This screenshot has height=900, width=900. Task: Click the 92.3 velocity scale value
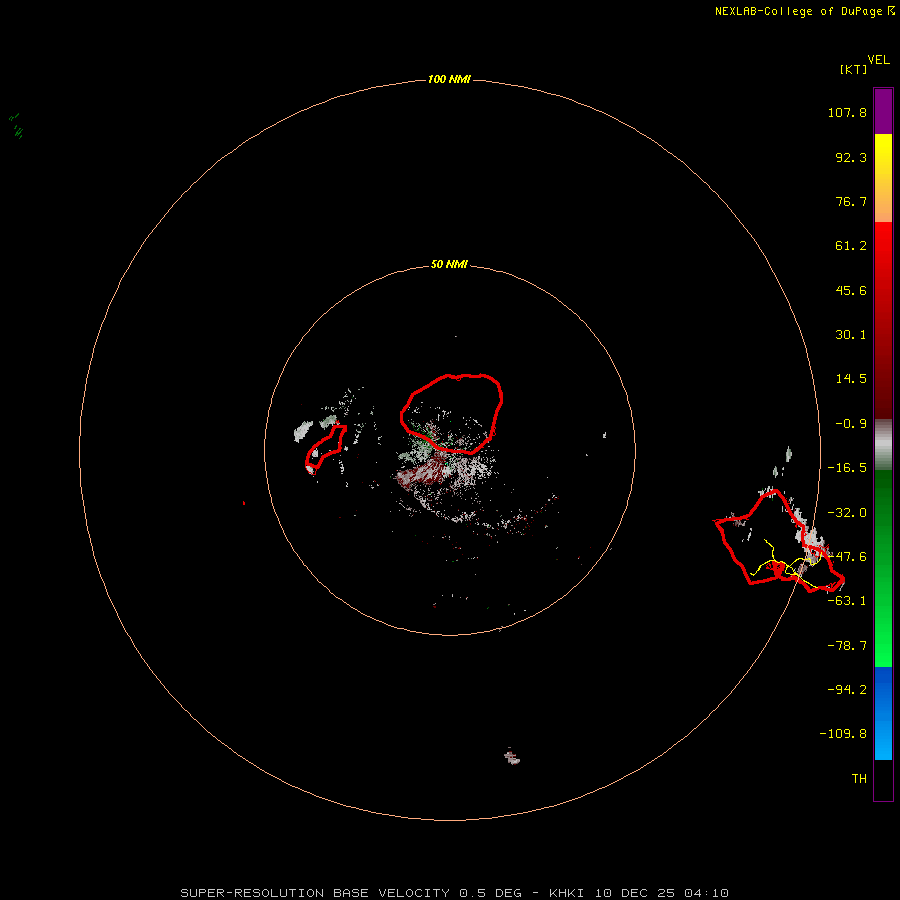tap(851, 157)
